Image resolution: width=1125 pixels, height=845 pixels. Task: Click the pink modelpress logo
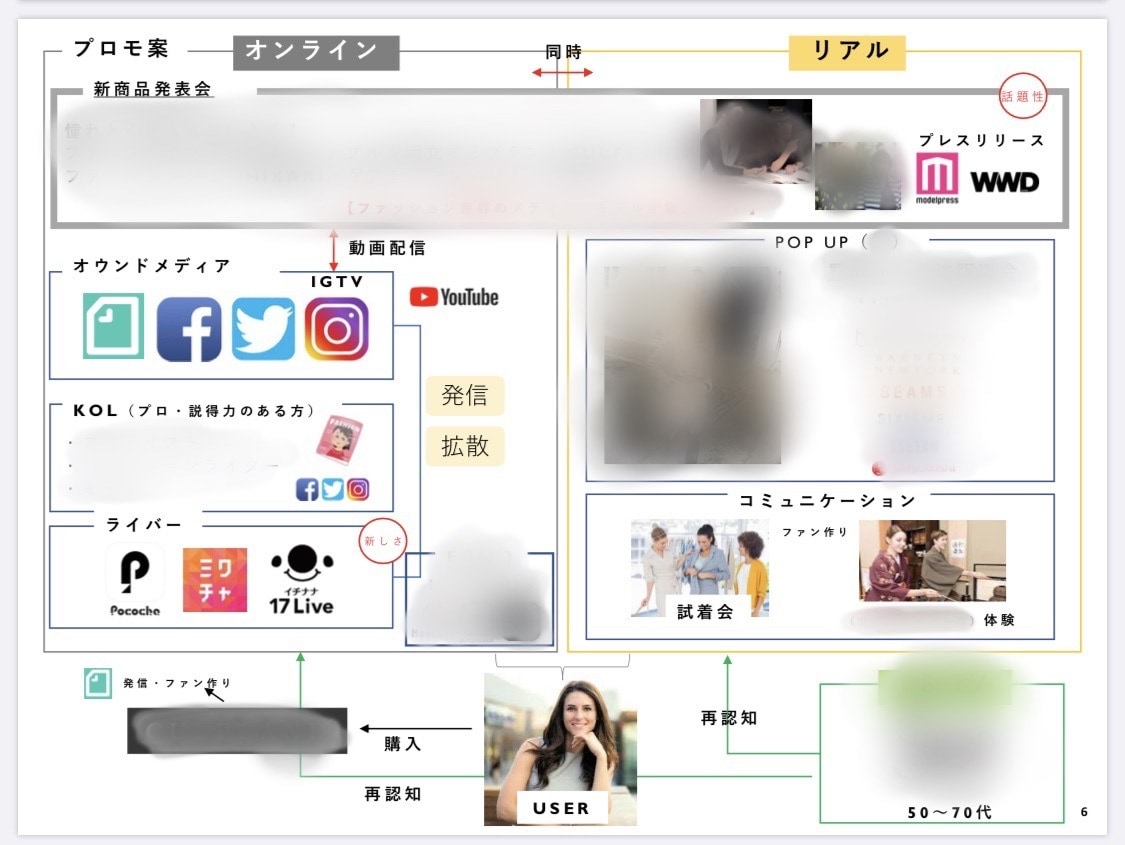937,178
